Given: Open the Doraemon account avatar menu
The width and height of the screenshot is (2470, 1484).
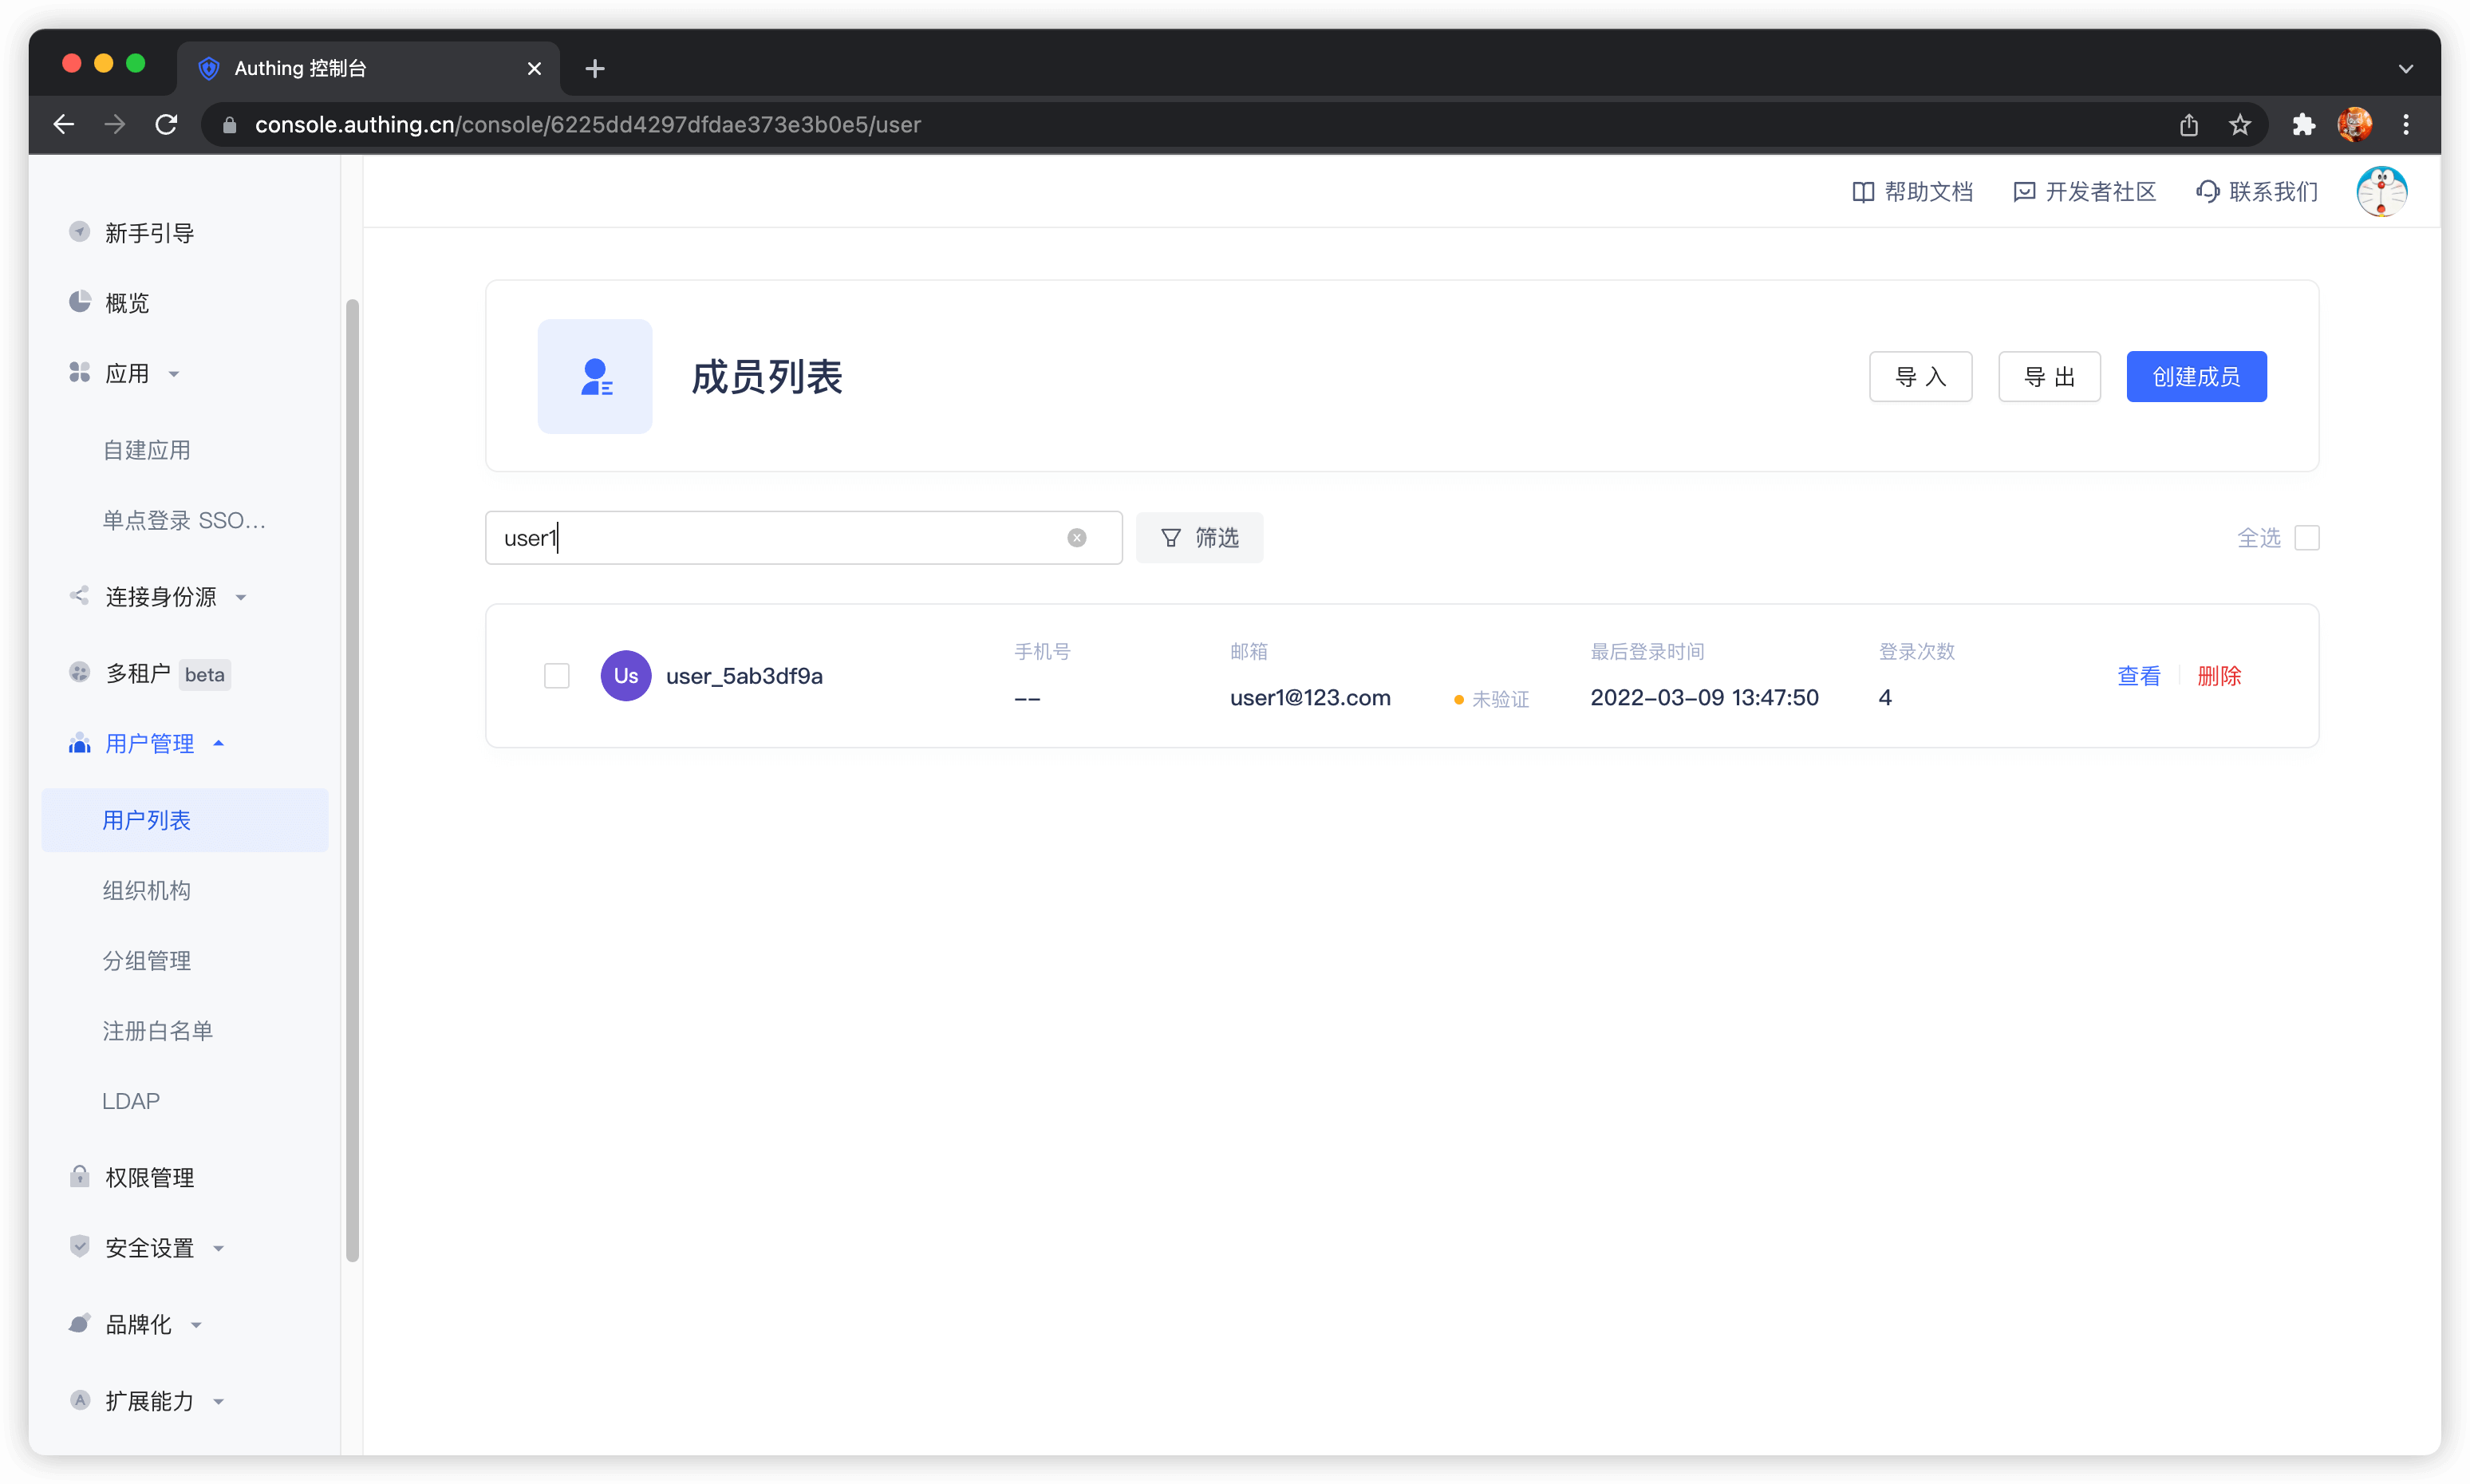Looking at the screenshot, I should [x=2381, y=192].
